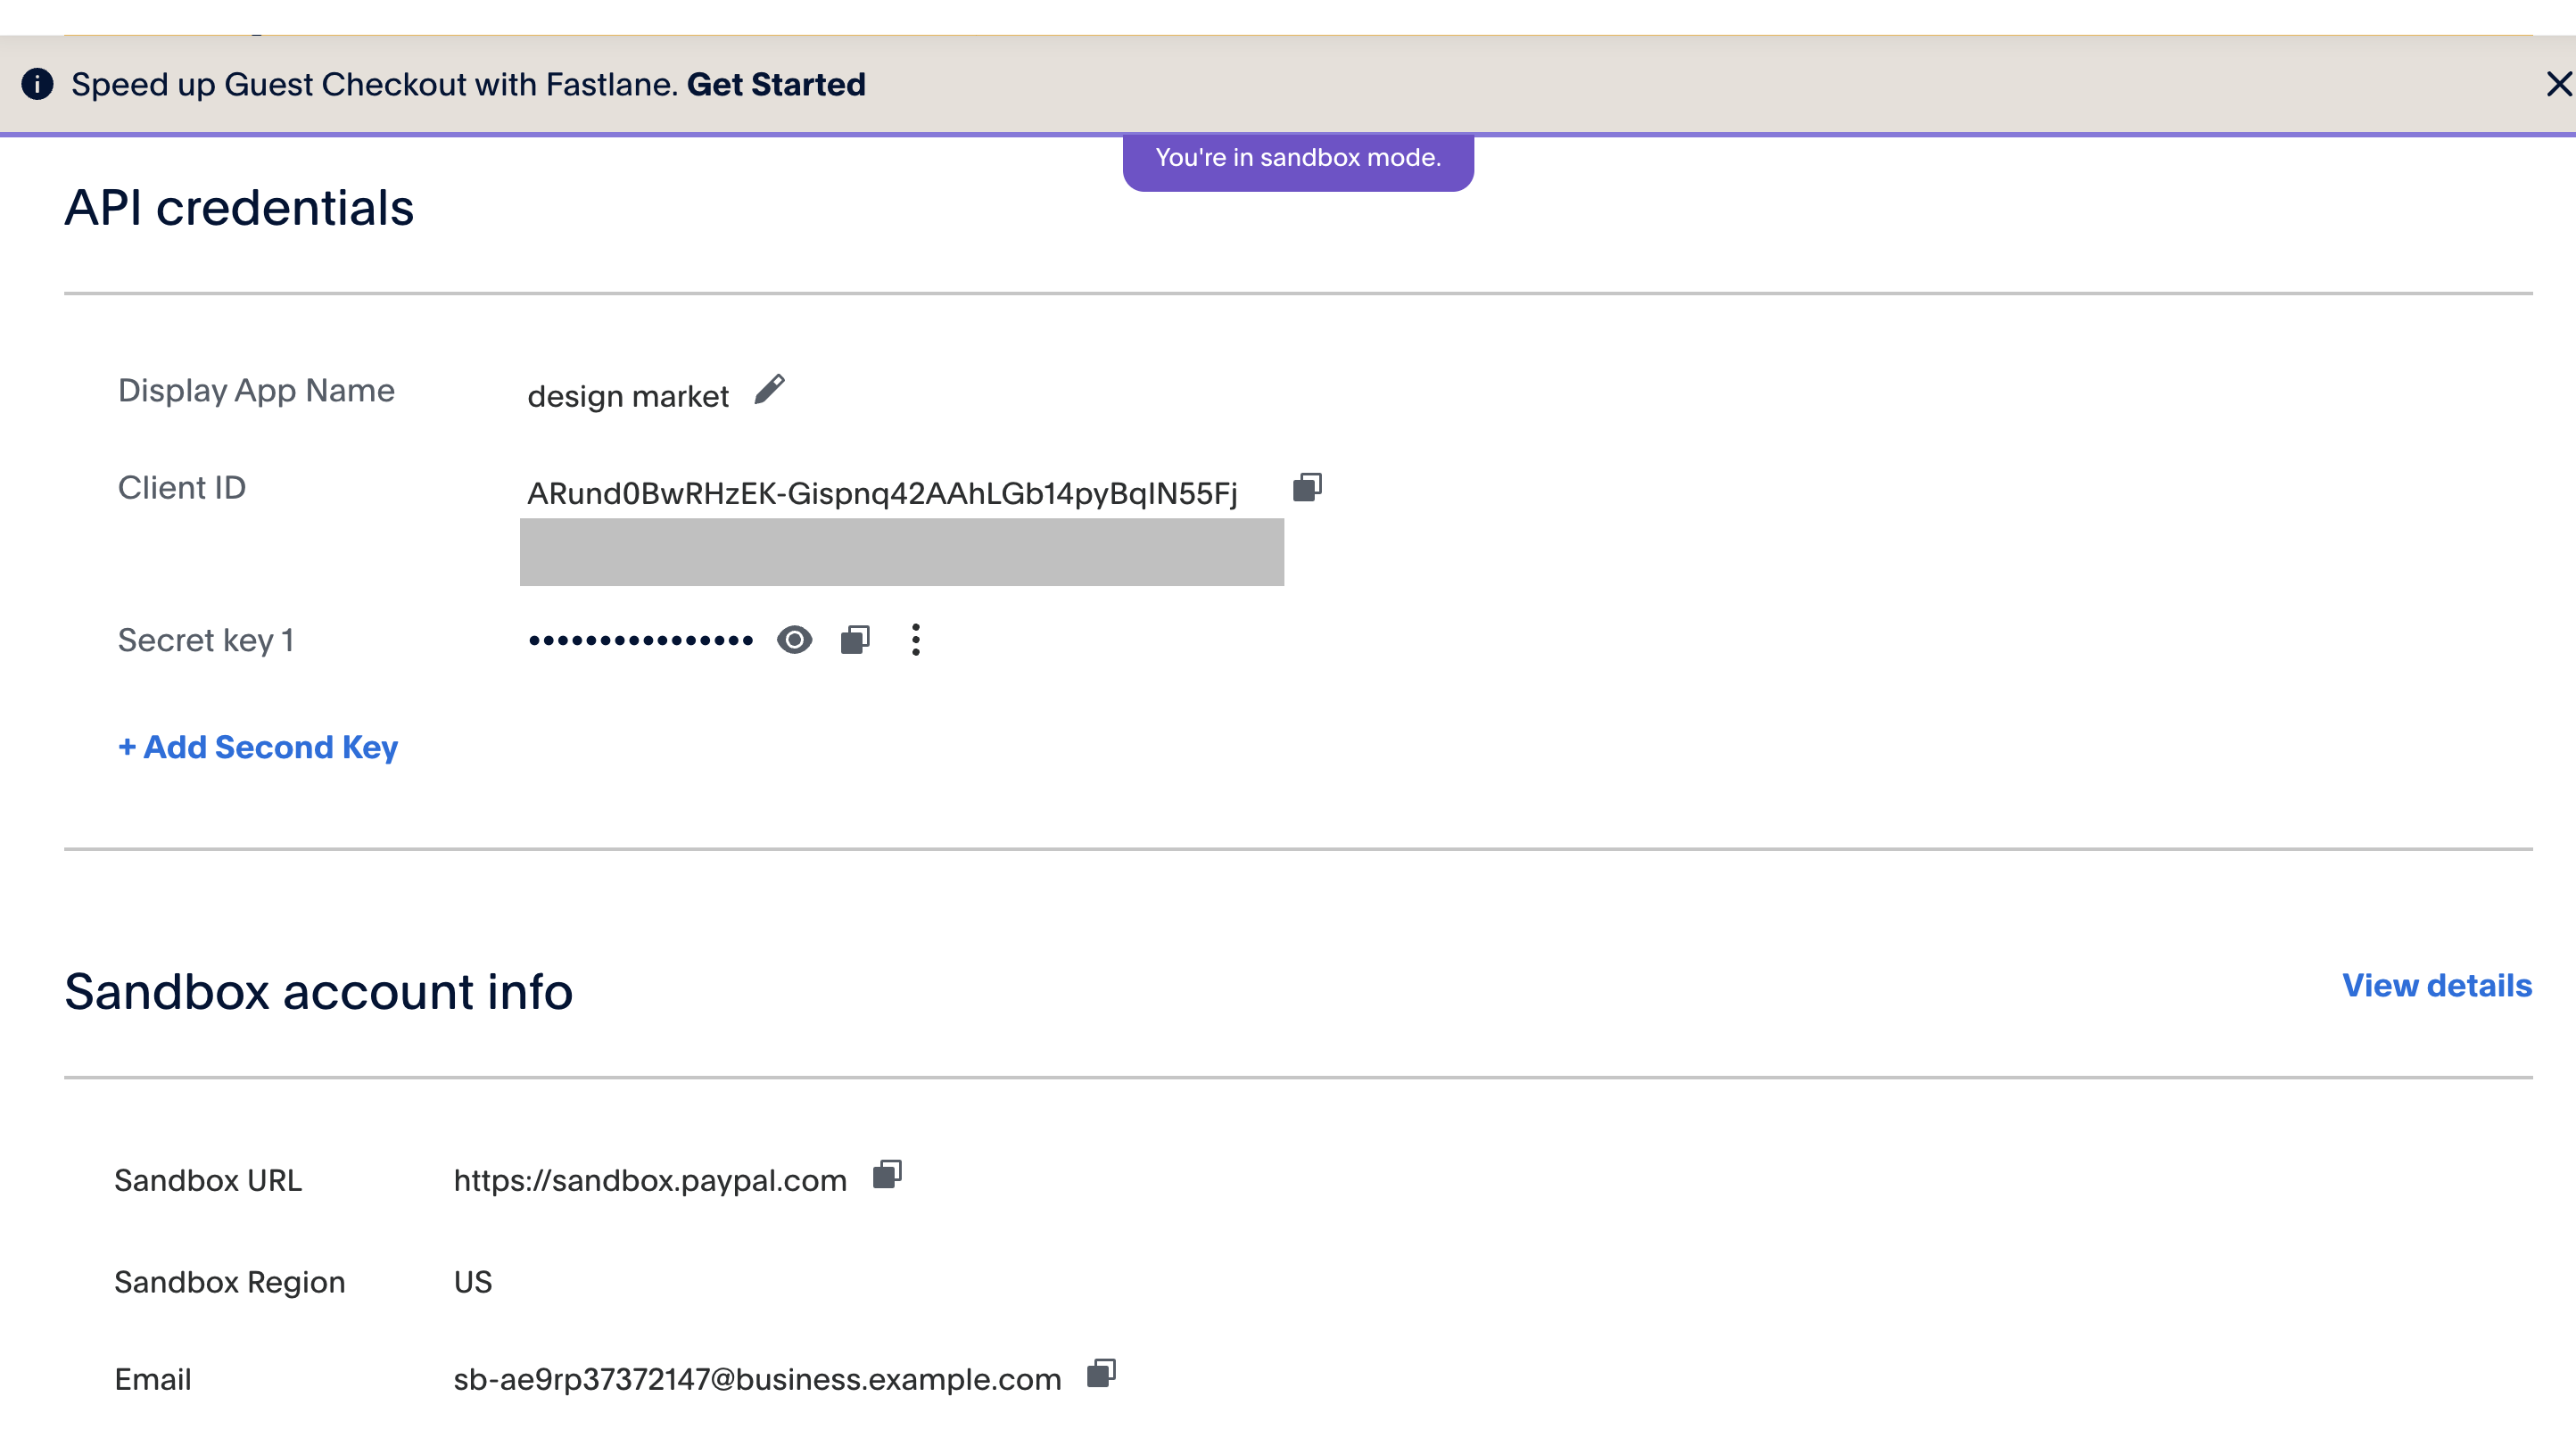
Task: Copy the Client ID to clipboard
Action: pyautogui.click(x=1307, y=487)
